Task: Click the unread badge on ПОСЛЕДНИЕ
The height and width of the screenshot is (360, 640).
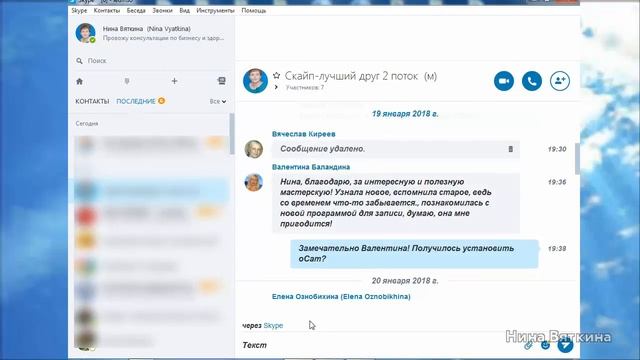Action: tap(162, 101)
